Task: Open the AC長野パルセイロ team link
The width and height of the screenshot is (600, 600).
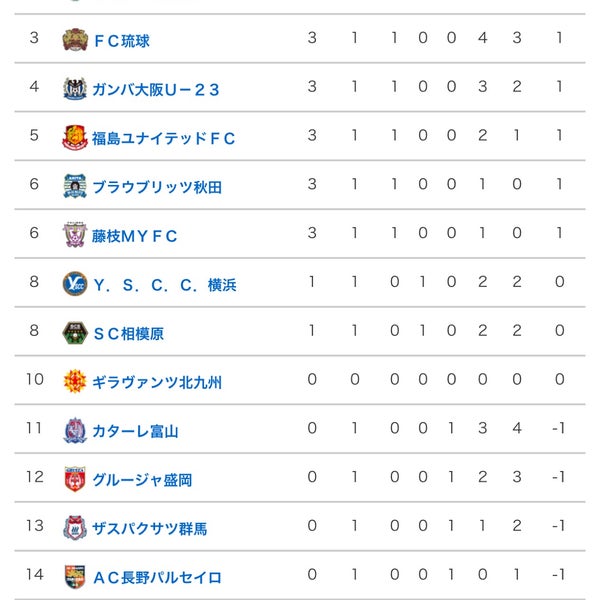Action: [x=157, y=578]
